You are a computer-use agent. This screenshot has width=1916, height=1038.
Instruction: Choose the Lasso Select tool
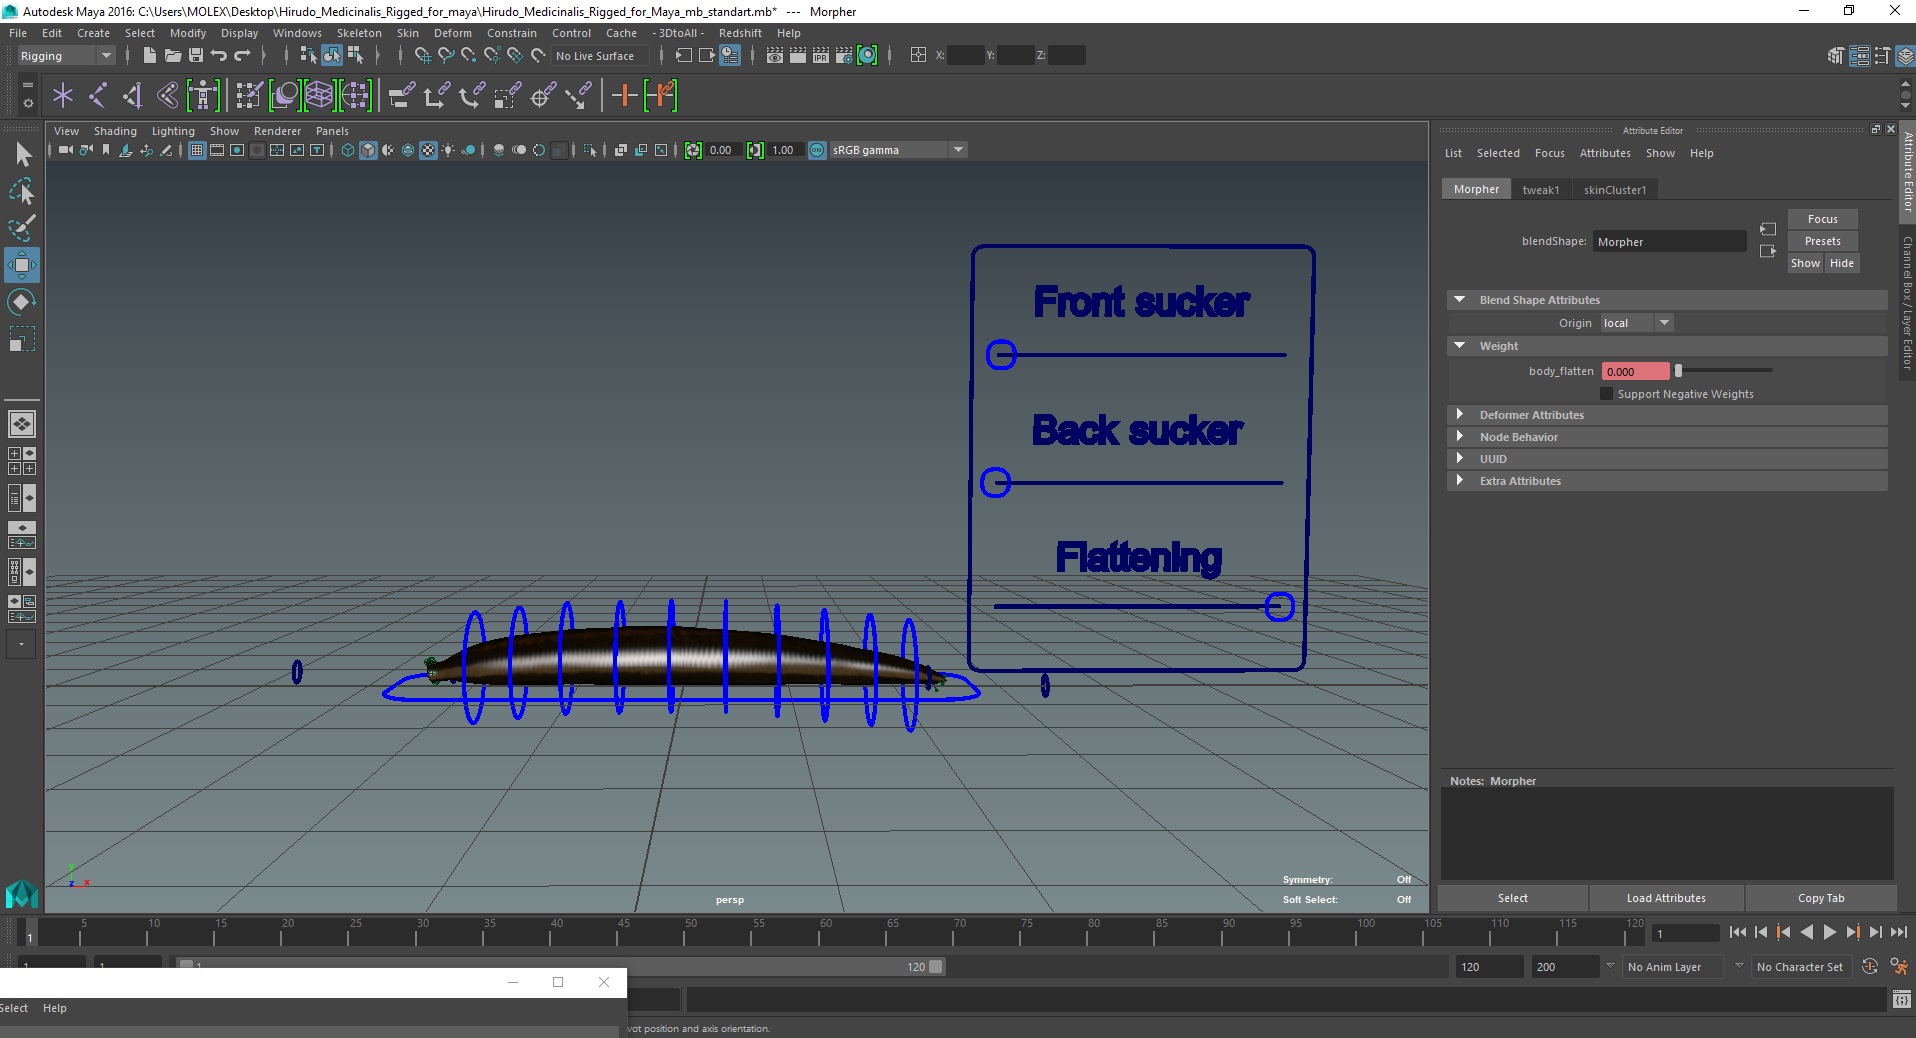[x=22, y=191]
